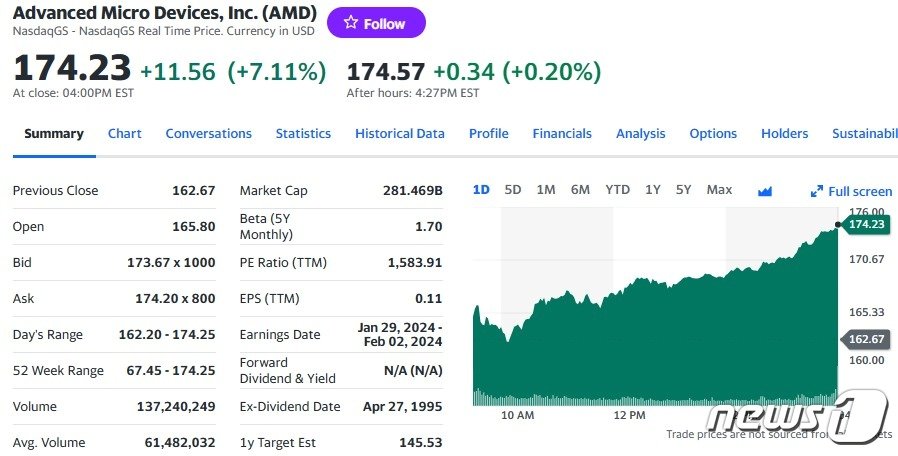
Task: Display the Max chart range
Action: coord(719,190)
